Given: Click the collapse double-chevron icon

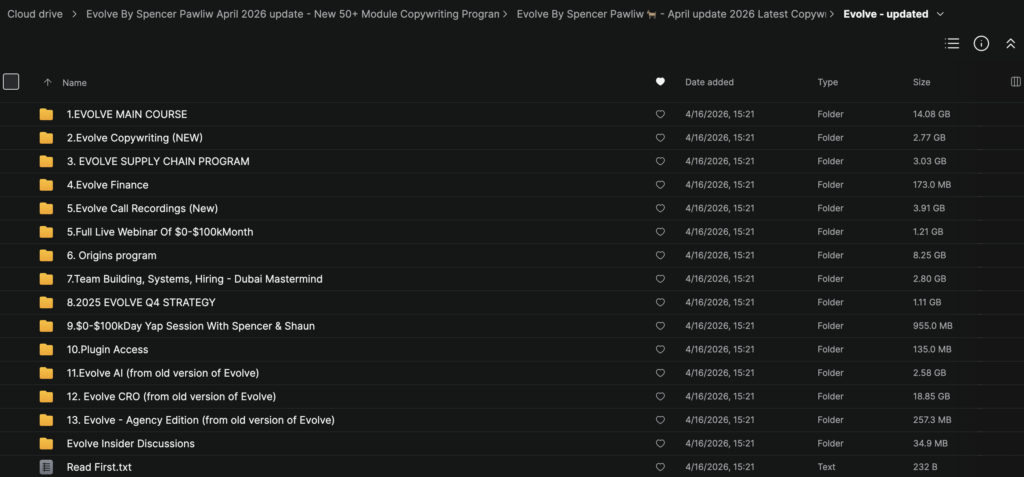Looking at the screenshot, I should (x=1011, y=44).
